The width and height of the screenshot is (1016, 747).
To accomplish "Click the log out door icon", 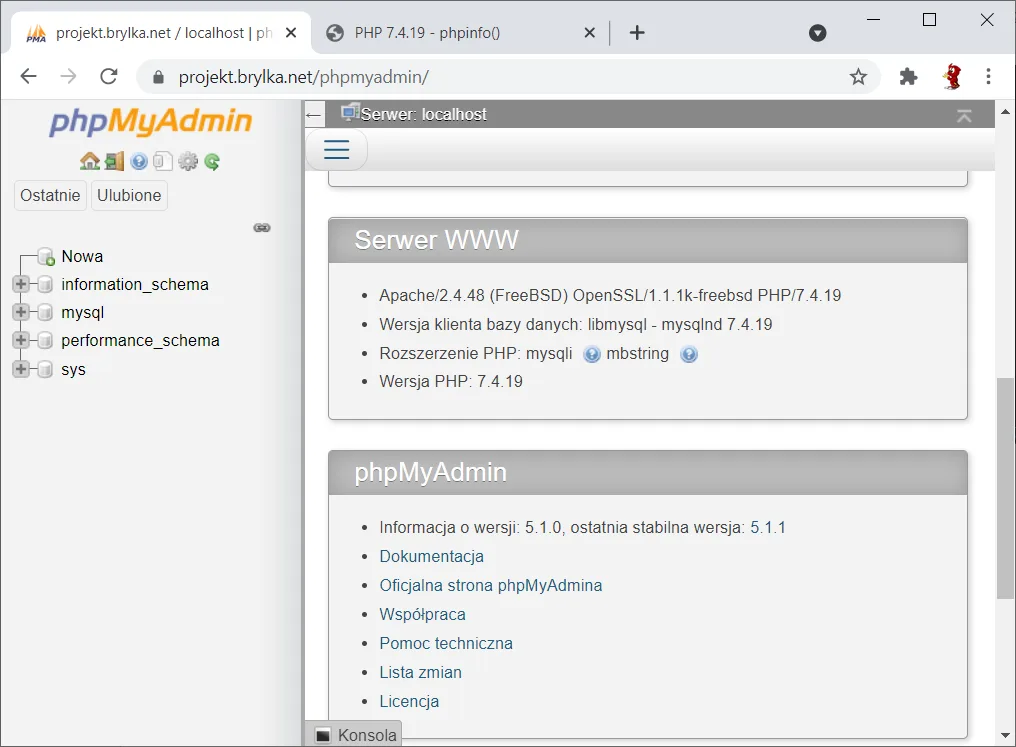I will (114, 161).
